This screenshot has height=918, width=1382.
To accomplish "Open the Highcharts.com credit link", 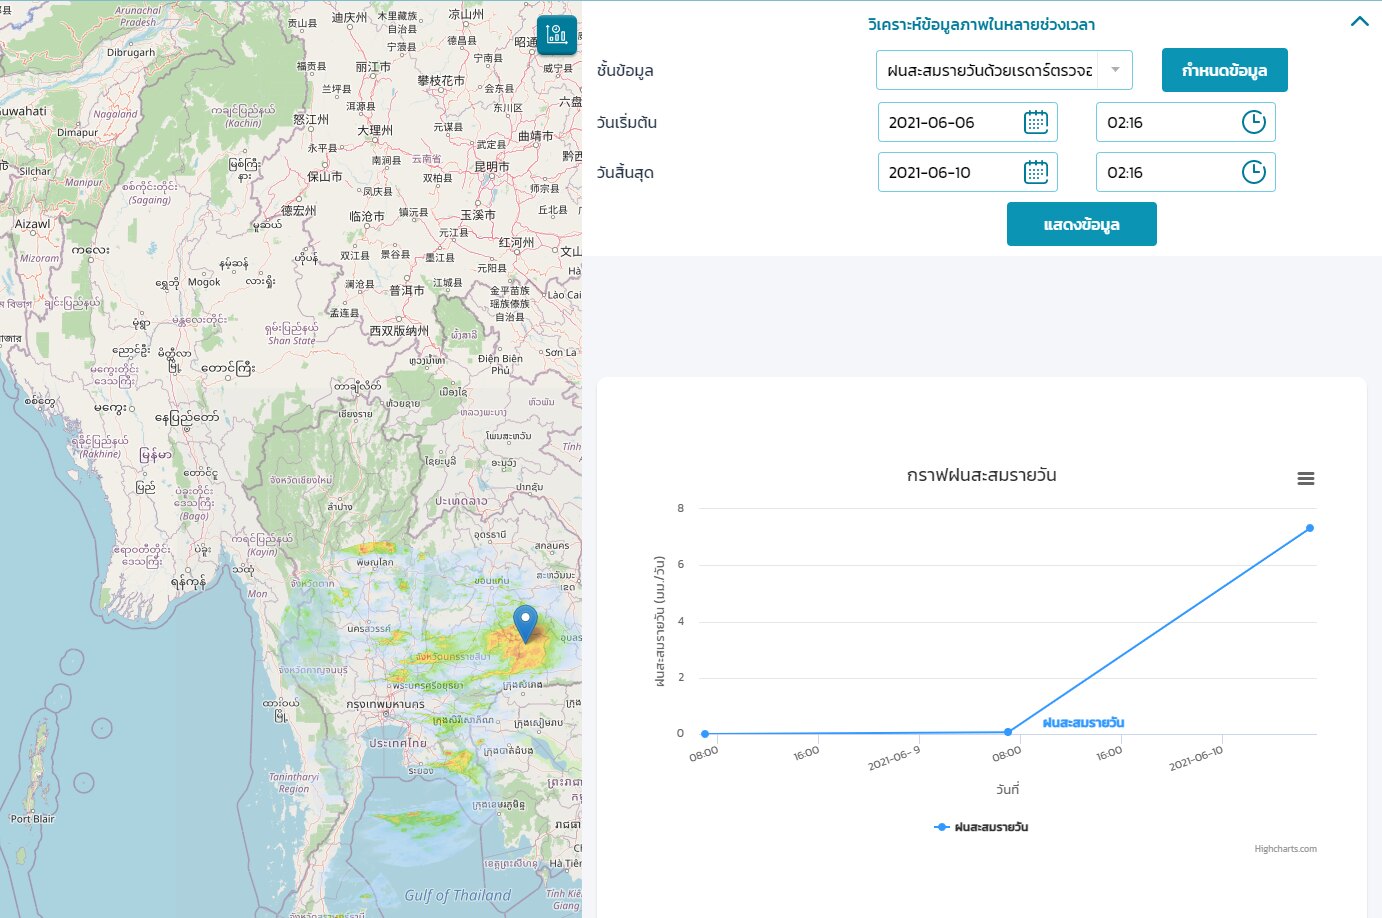I will click(x=1285, y=849).
